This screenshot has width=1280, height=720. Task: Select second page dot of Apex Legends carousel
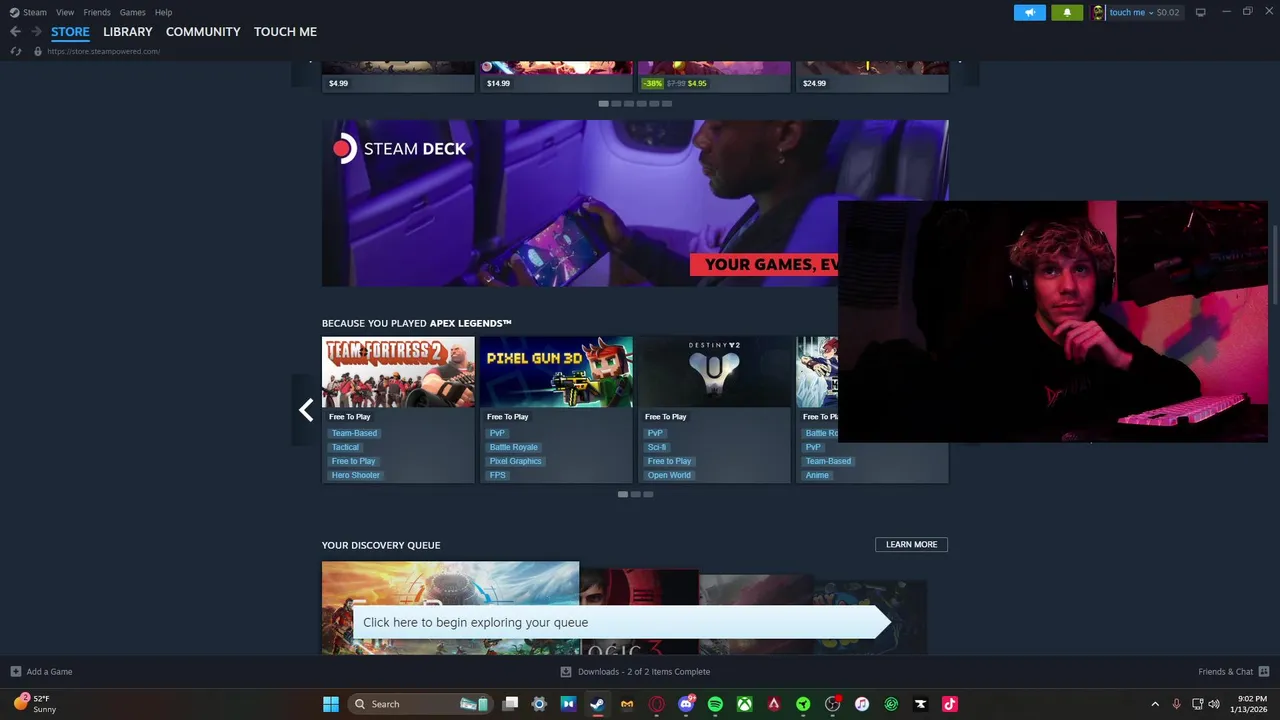tap(635, 494)
